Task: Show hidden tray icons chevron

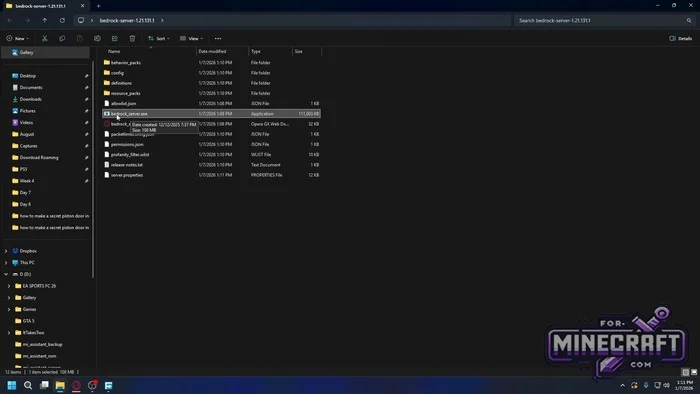Action: click(x=623, y=385)
